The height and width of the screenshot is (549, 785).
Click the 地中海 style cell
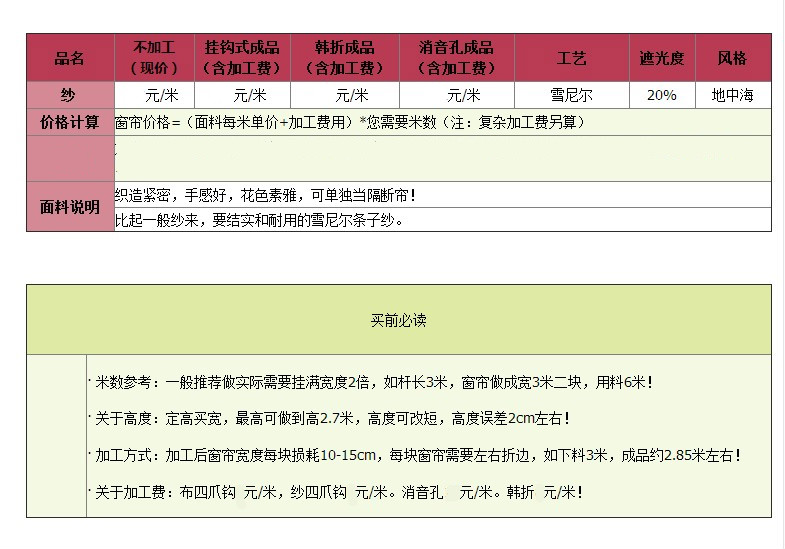click(x=733, y=95)
